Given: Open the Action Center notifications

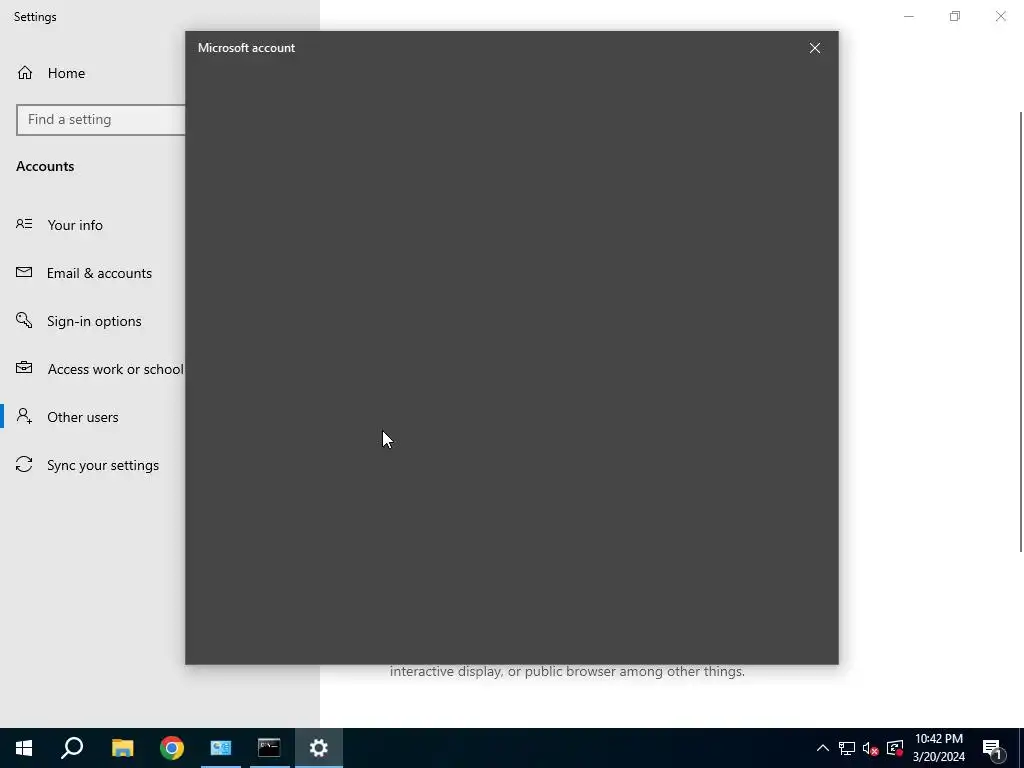Looking at the screenshot, I should pos(993,748).
